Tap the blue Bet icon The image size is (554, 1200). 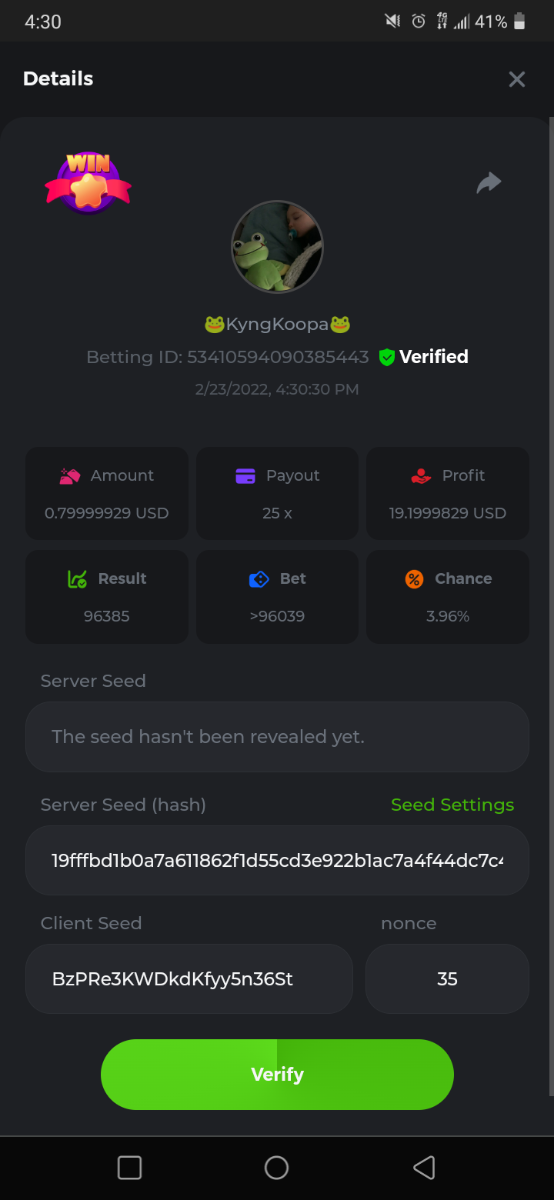pyautogui.click(x=258, y=579)
